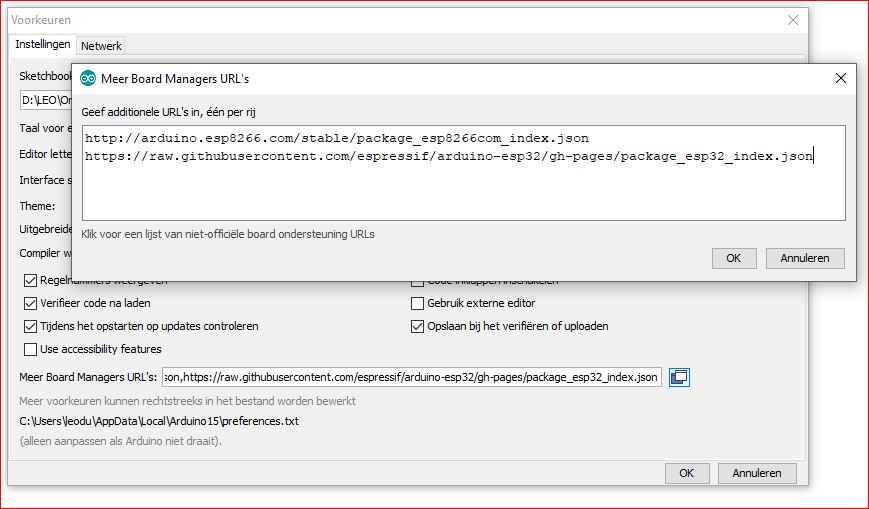Open the niet-officiële board ondersteuning URLs link

tap(228, 234)
